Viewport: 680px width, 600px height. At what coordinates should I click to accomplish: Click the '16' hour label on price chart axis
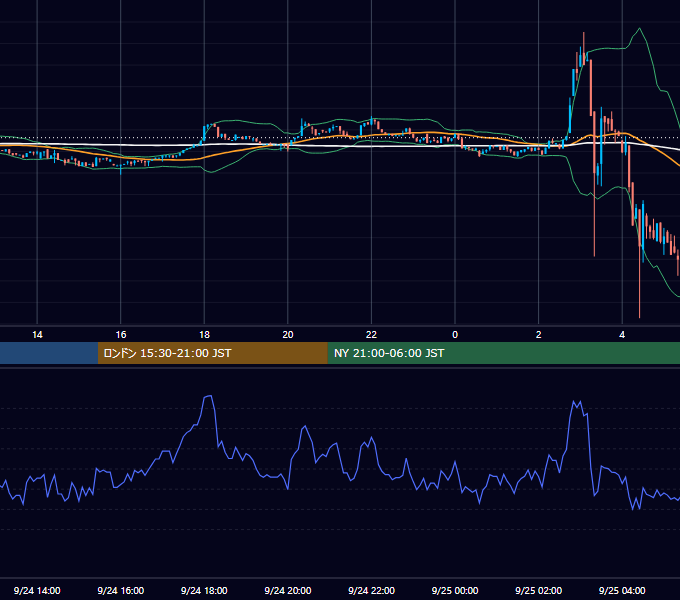pos(121,335)
